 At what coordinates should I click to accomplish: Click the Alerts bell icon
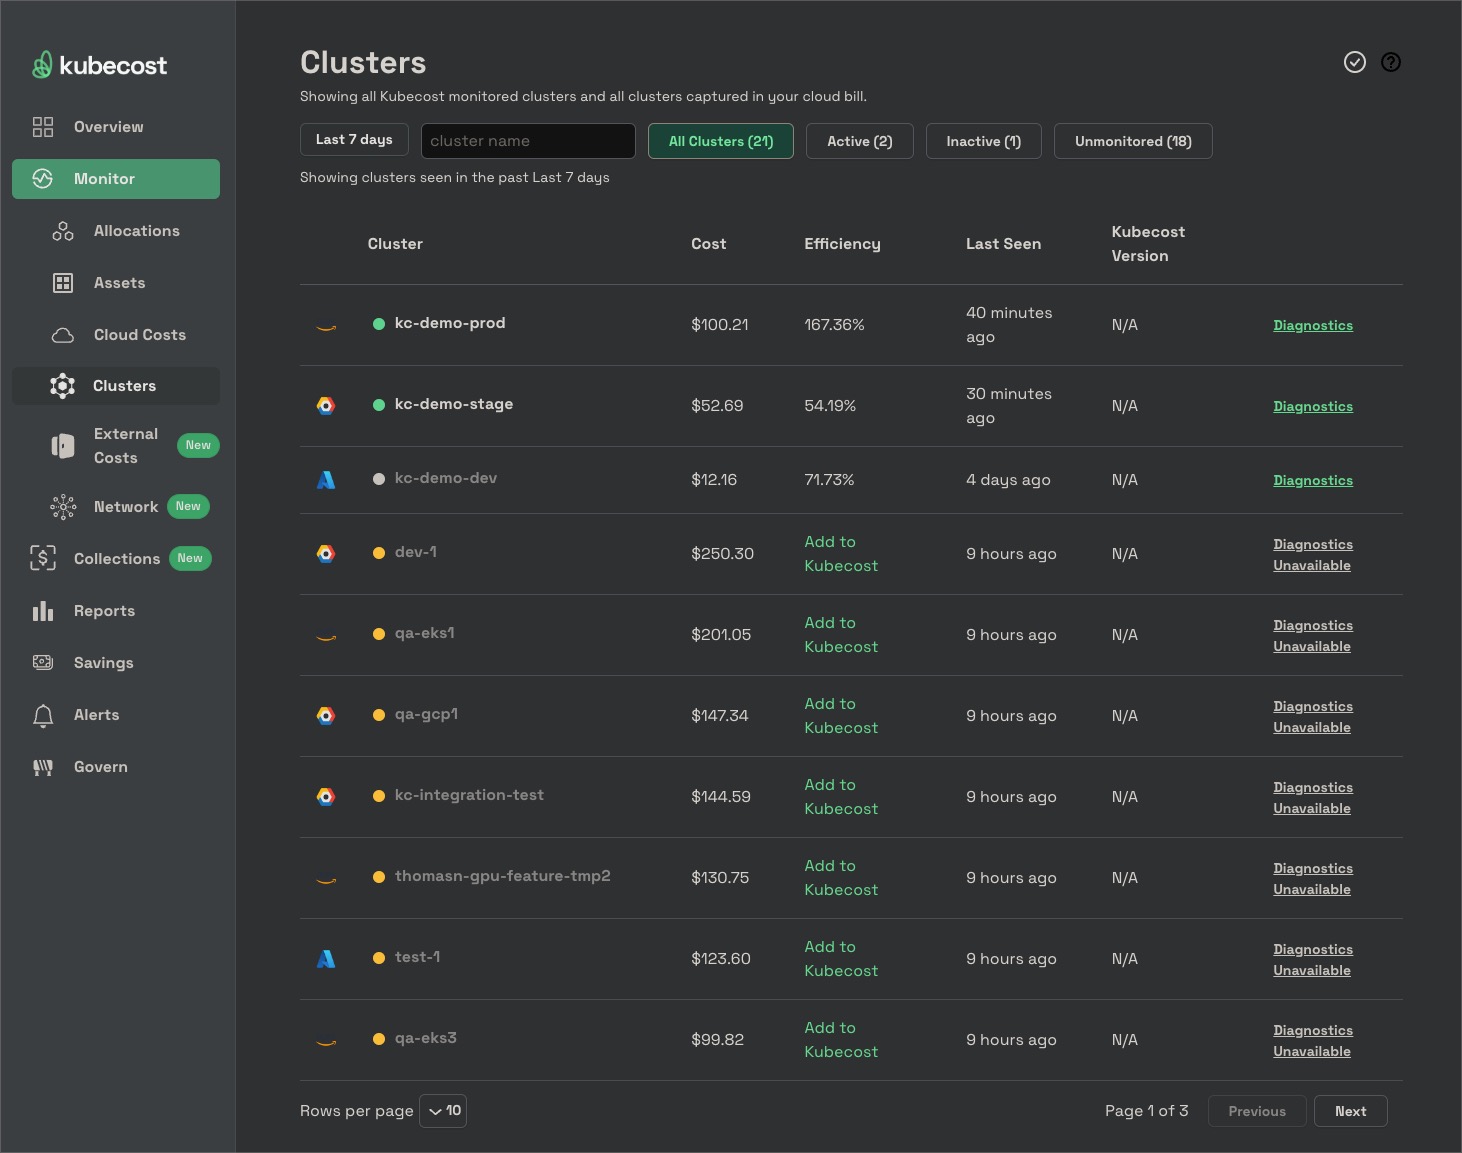43,715
